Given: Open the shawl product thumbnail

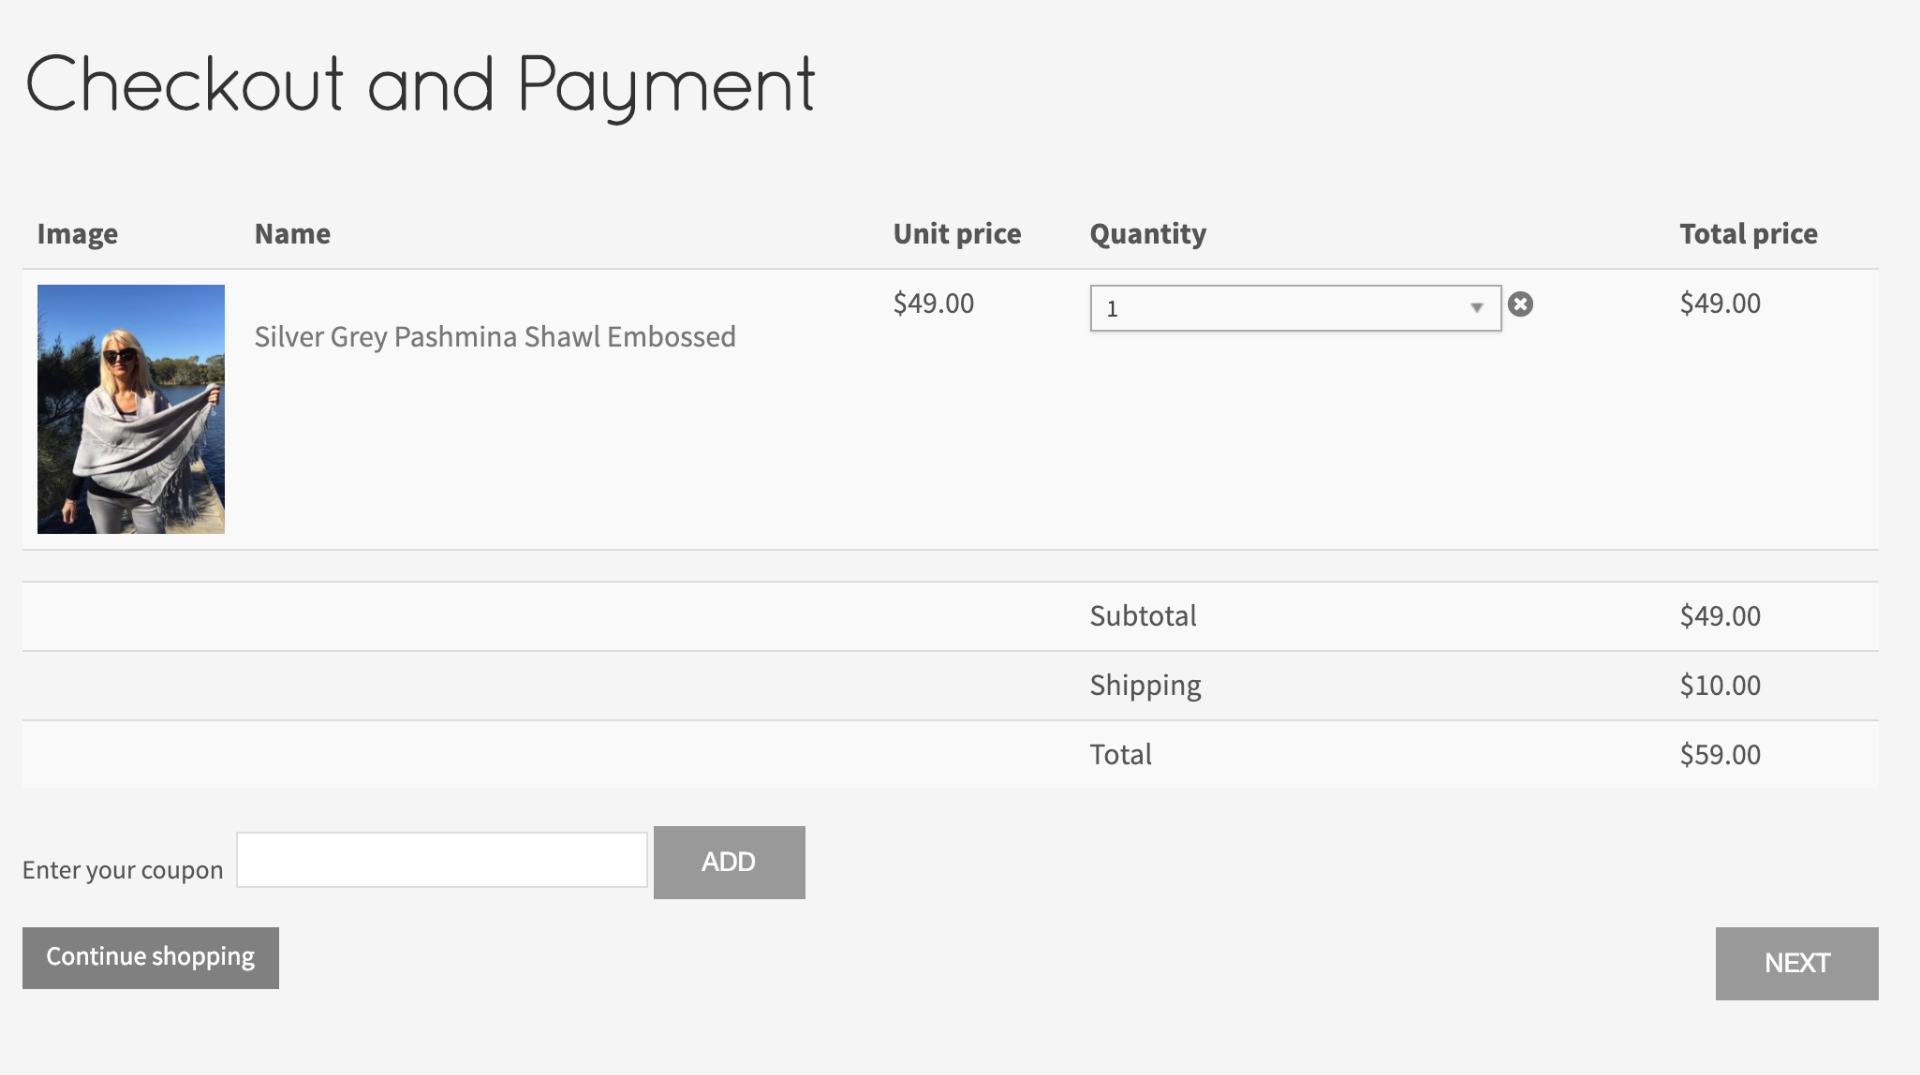Looking at the screenshot, I should tap(131, 409).
